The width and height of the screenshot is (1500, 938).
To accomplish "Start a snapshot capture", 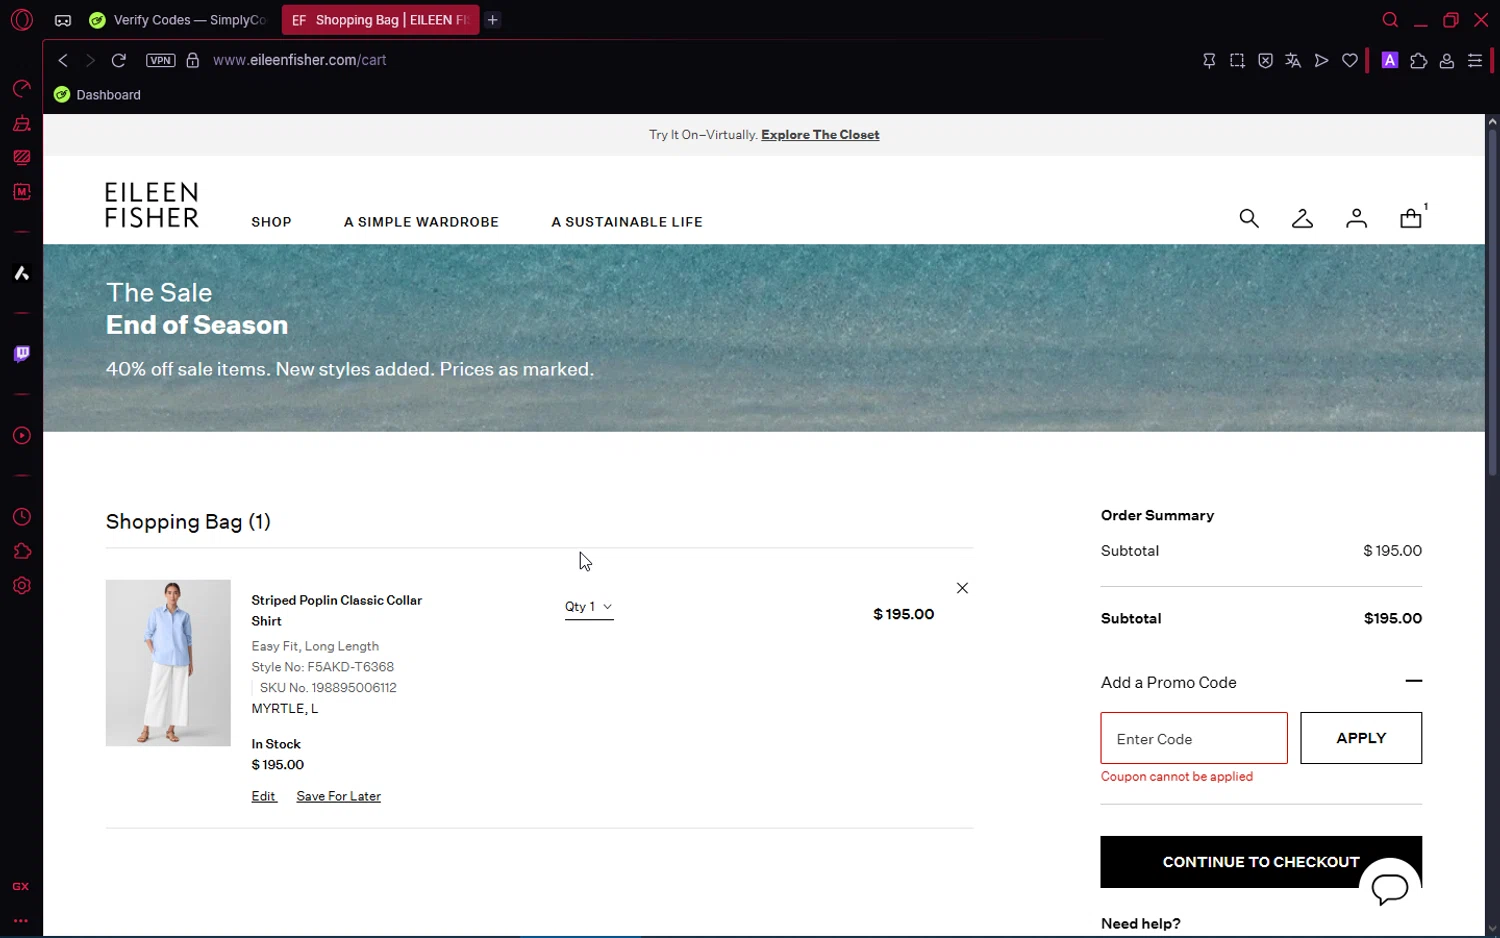I will tap(1237, 61).
